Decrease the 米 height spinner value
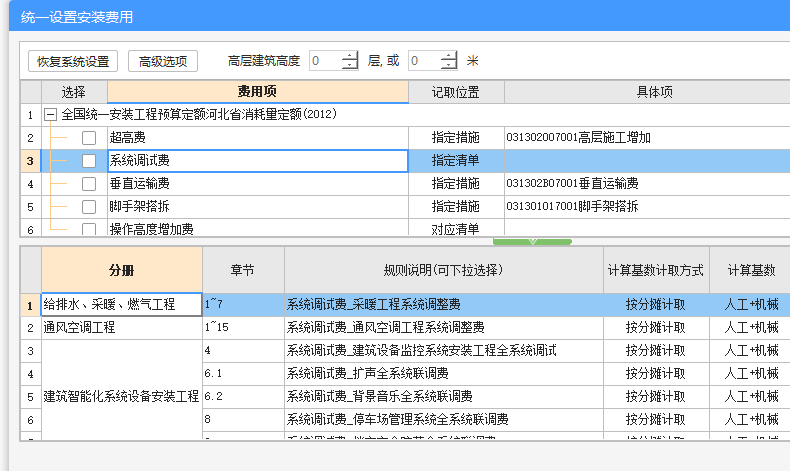Screen dimensions: 790x471 coord(448,65)
